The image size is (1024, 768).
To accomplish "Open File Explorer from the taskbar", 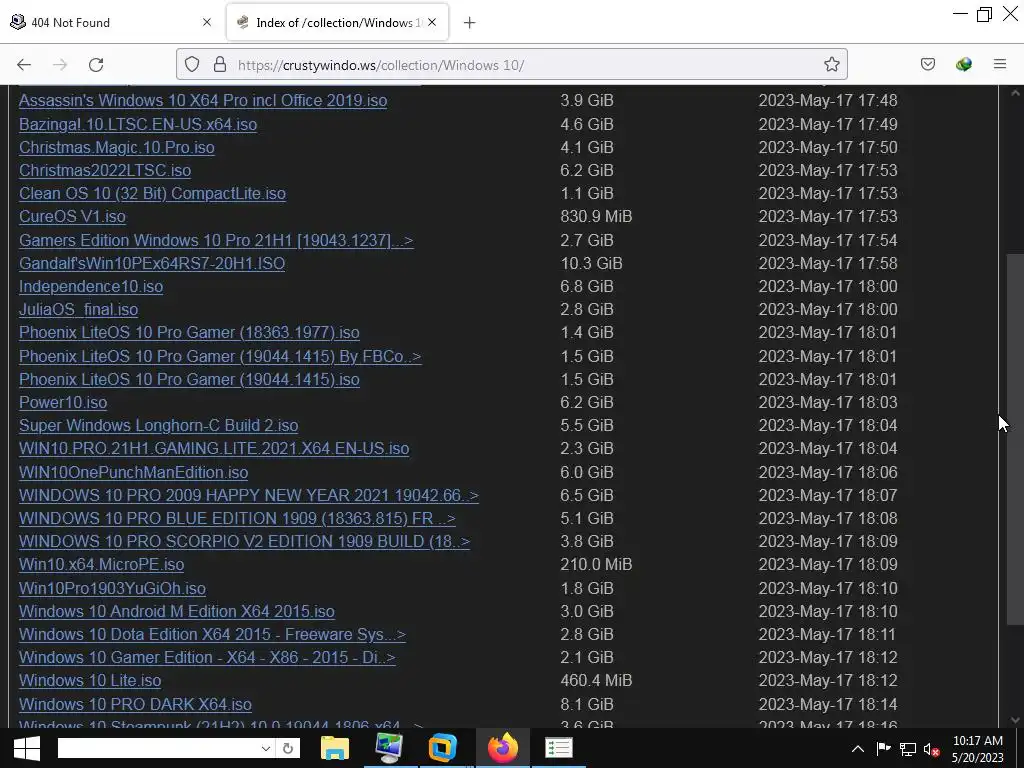I will (335, 748).
